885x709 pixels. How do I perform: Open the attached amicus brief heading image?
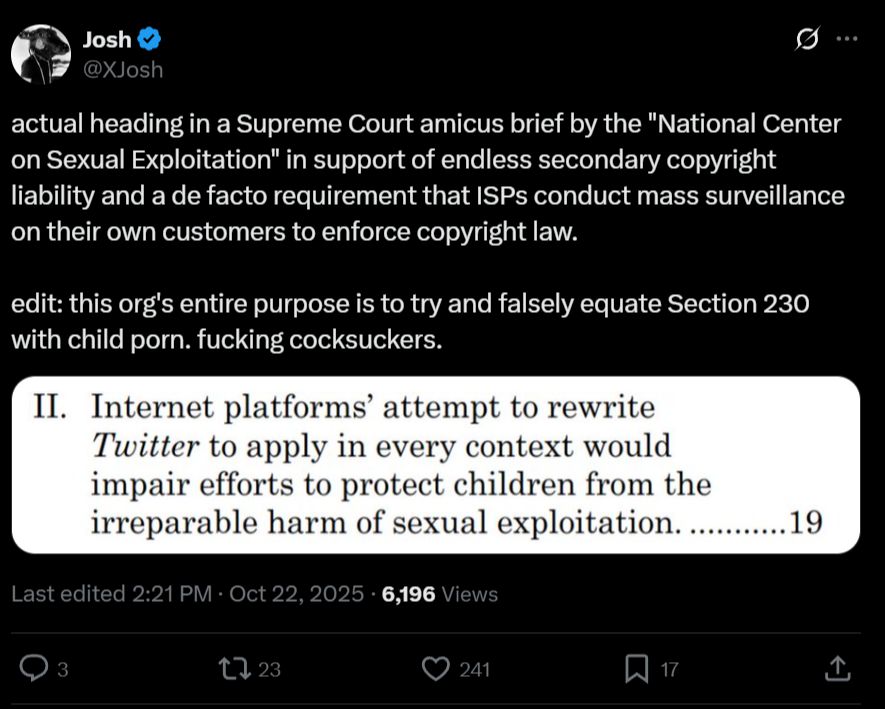tap(436, 465)
